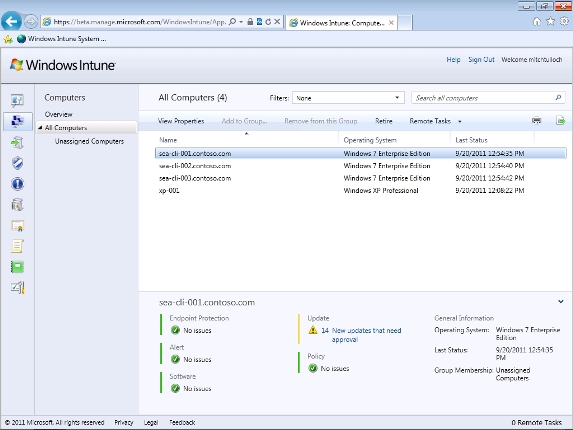Open the Policy workspace icon

(x=17, y=246)
